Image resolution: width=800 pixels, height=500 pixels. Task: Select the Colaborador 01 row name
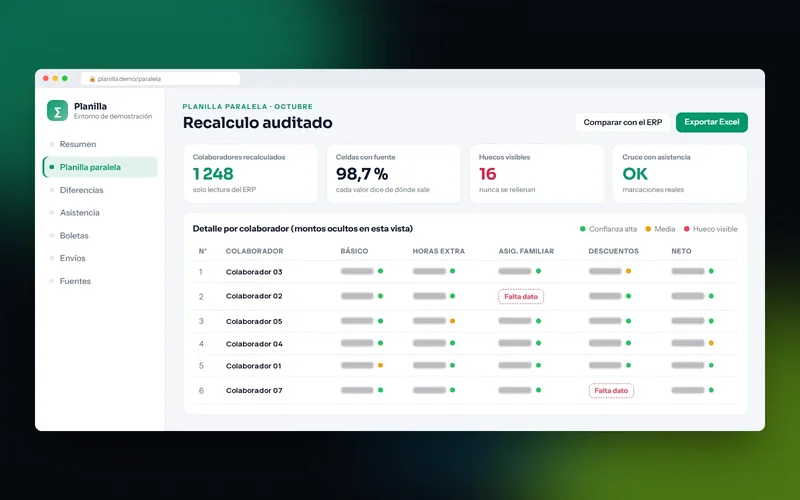click(x=254, y=366)
